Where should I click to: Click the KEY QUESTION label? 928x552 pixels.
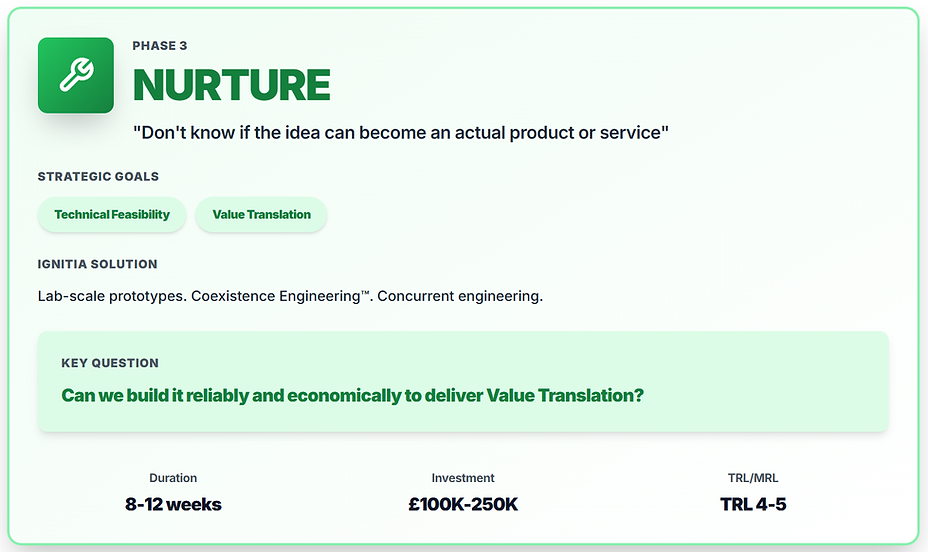[110, 363]
